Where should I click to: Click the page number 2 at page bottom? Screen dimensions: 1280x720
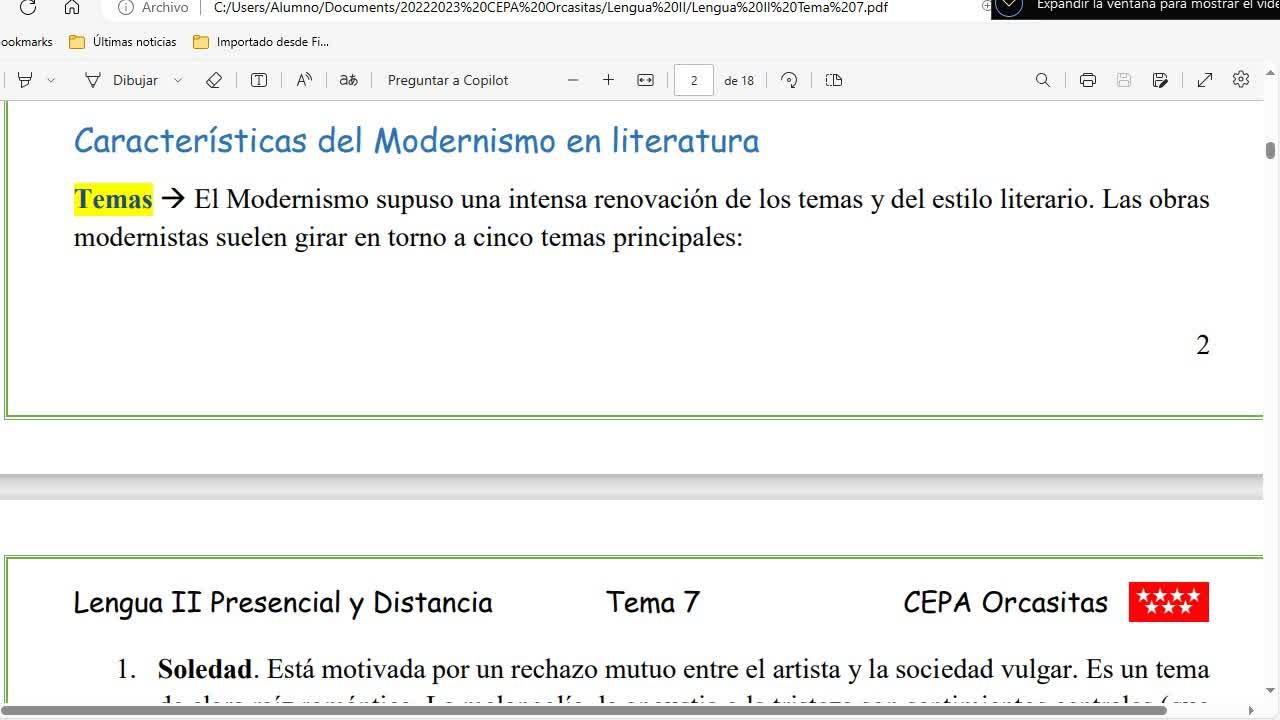pyautogui.click(x=1203, y=345)
